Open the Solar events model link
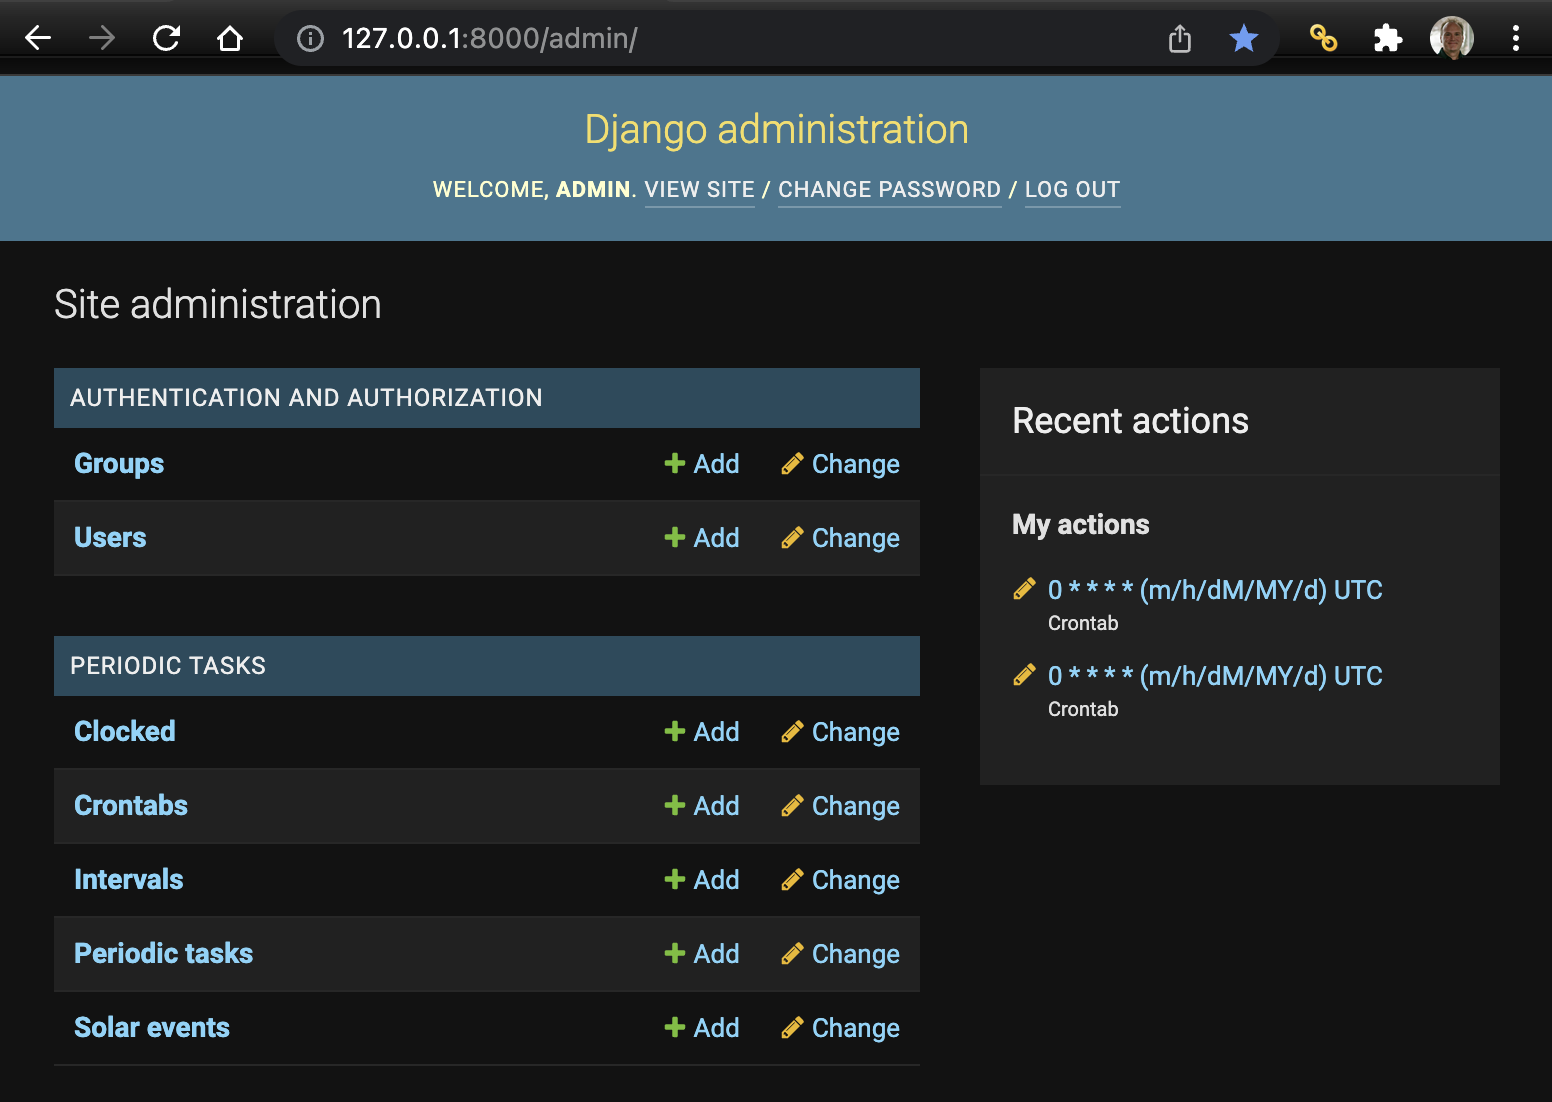Image resolution: width=1552 pixels, height=1102 pixels. [x=152, y=1027]
